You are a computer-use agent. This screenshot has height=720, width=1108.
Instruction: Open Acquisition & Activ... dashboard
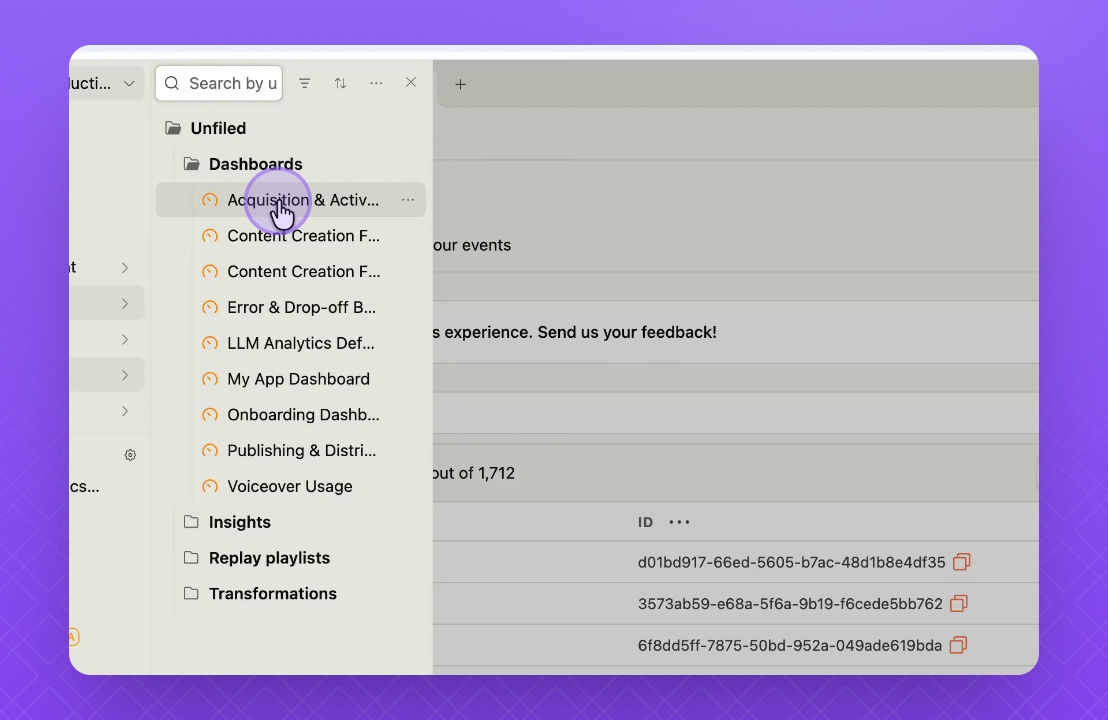(303, 200)
